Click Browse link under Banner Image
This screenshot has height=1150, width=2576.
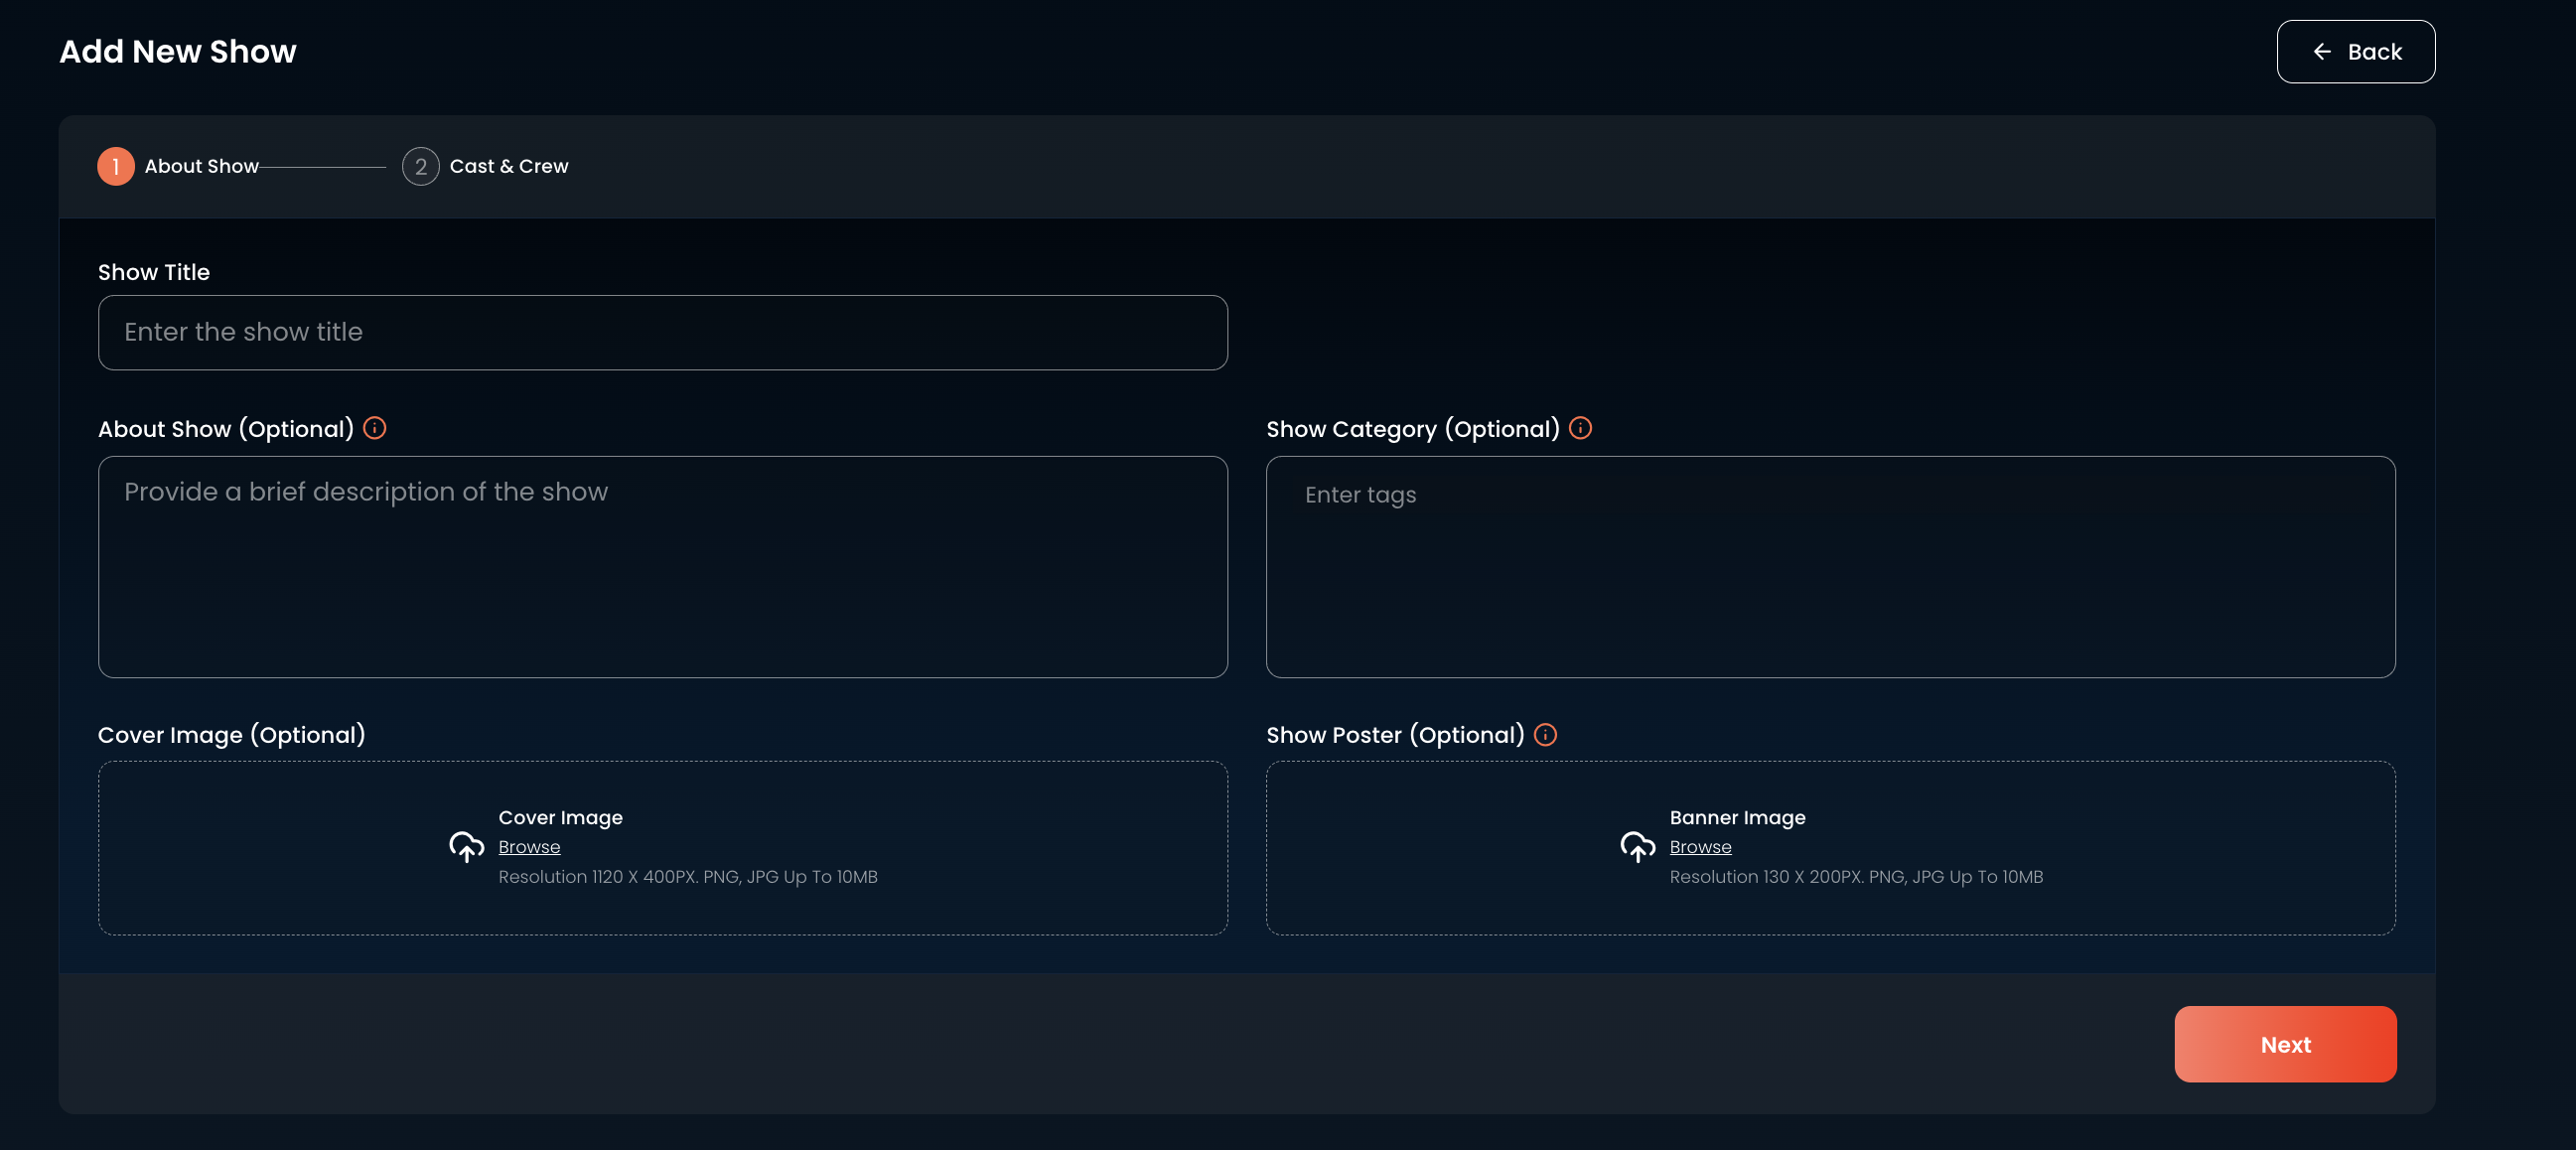pos(1700,847)
